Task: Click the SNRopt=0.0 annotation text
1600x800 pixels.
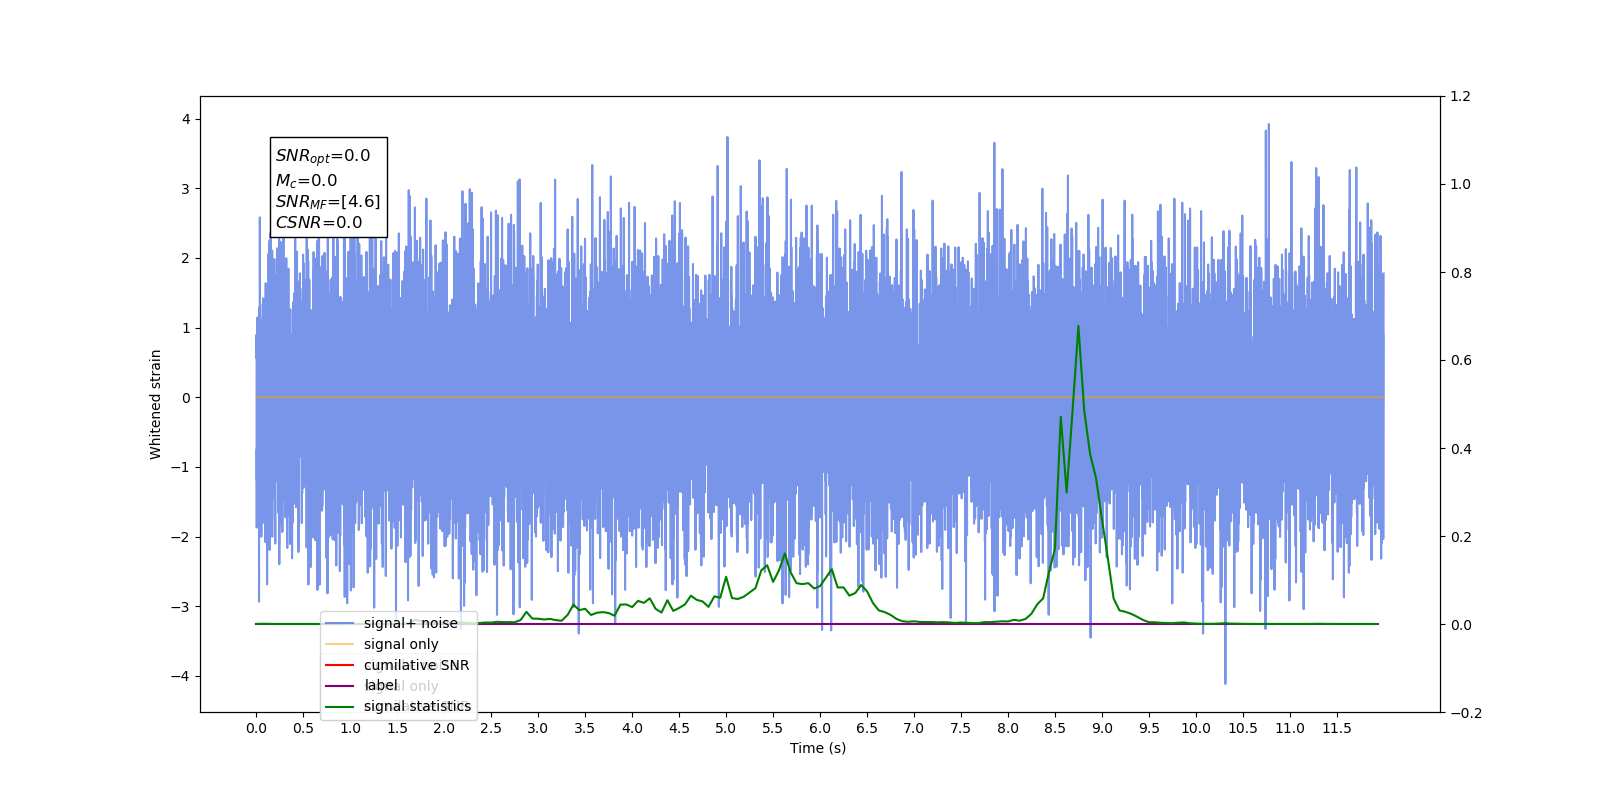Action: point(323,156)
